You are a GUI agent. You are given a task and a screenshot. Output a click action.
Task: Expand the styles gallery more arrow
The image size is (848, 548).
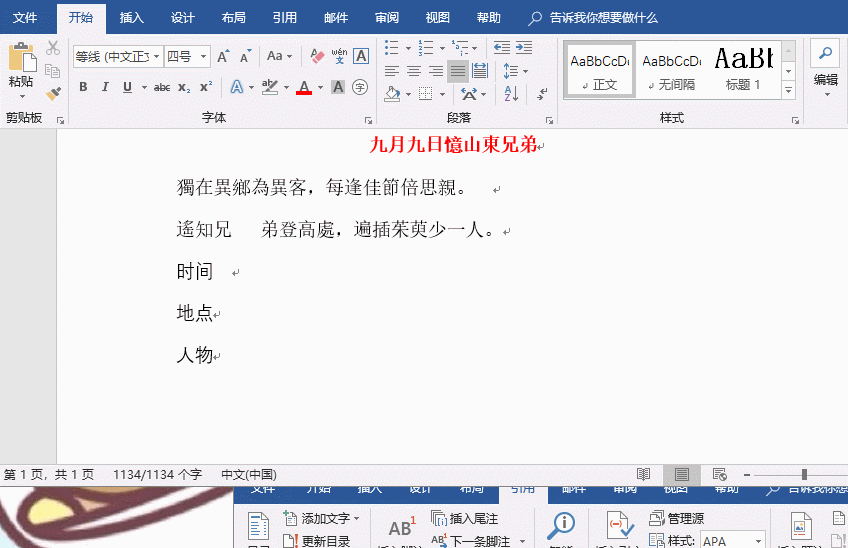(x=789, y=90)
